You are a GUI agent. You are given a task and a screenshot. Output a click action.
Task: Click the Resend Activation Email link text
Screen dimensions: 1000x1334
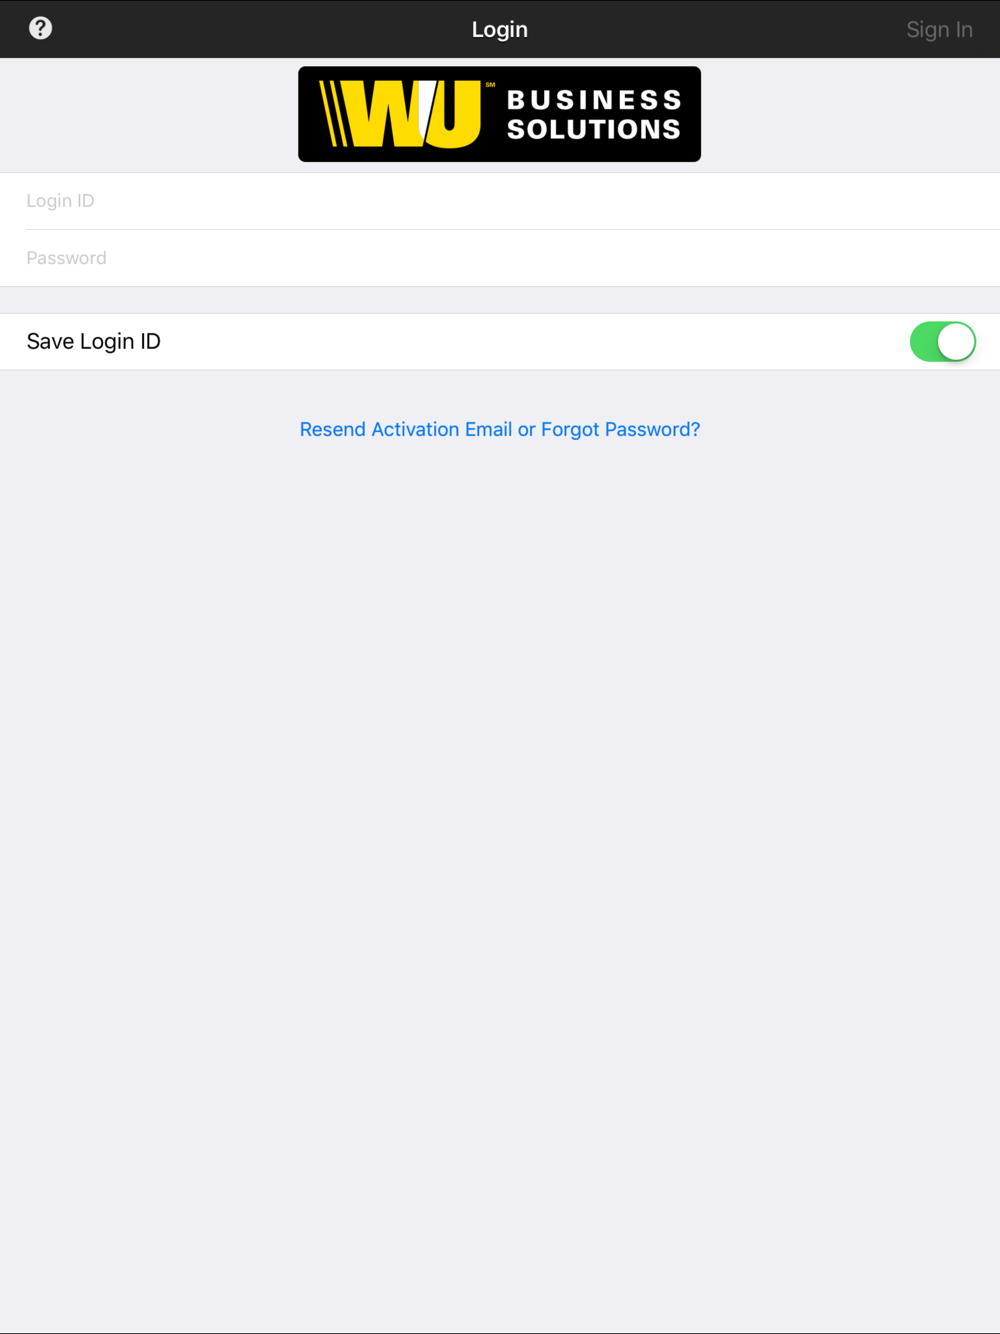click(406, 429)
